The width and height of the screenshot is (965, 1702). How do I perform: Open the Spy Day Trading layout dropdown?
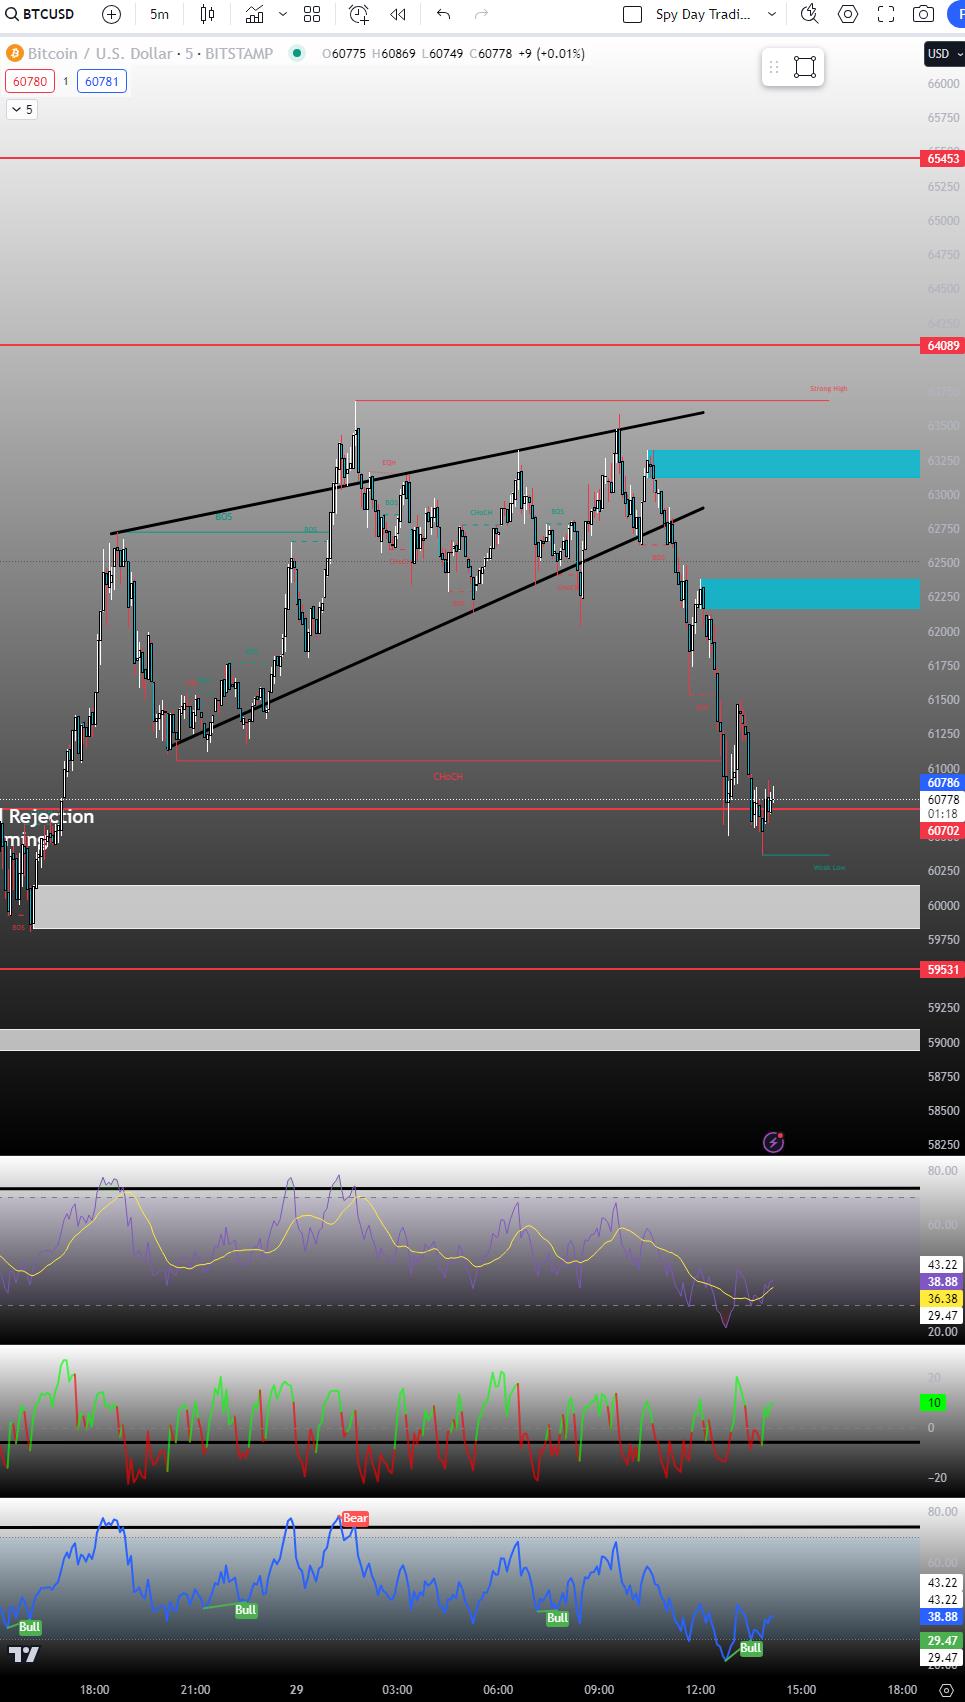pyautogui.click(x=771, y=14)
